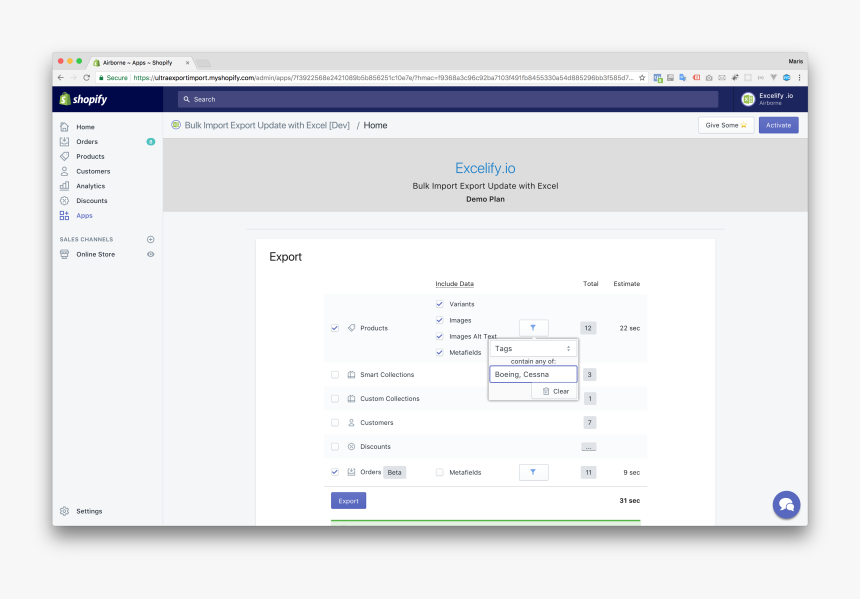
Task: Click the Shopify logo
Action: point(83,99)
